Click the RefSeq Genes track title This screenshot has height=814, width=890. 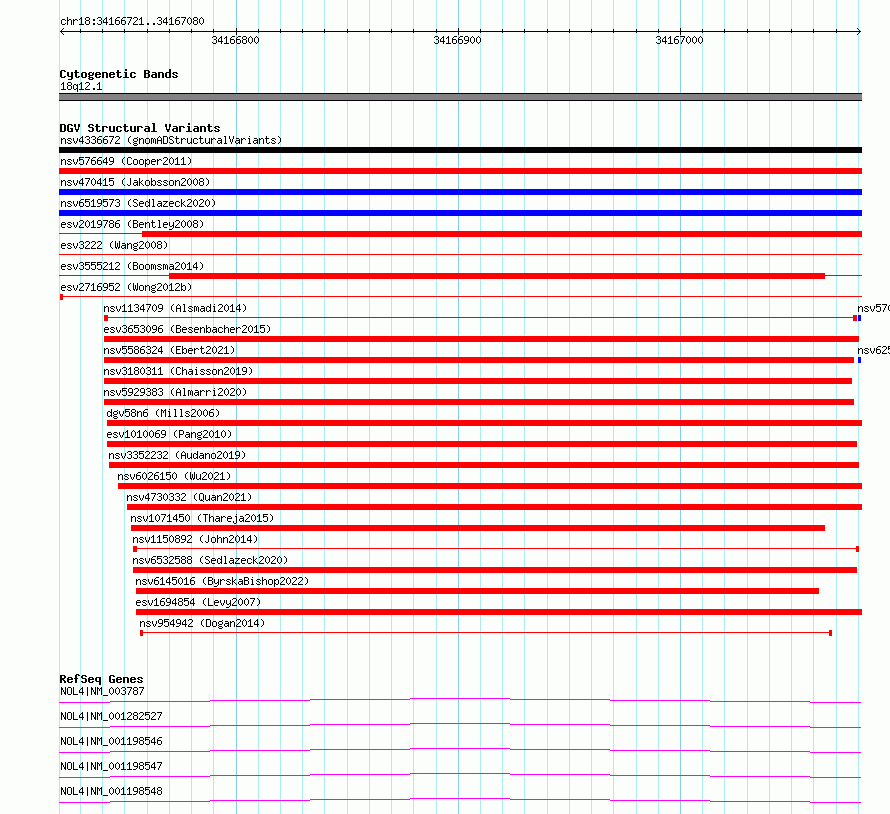101,679
